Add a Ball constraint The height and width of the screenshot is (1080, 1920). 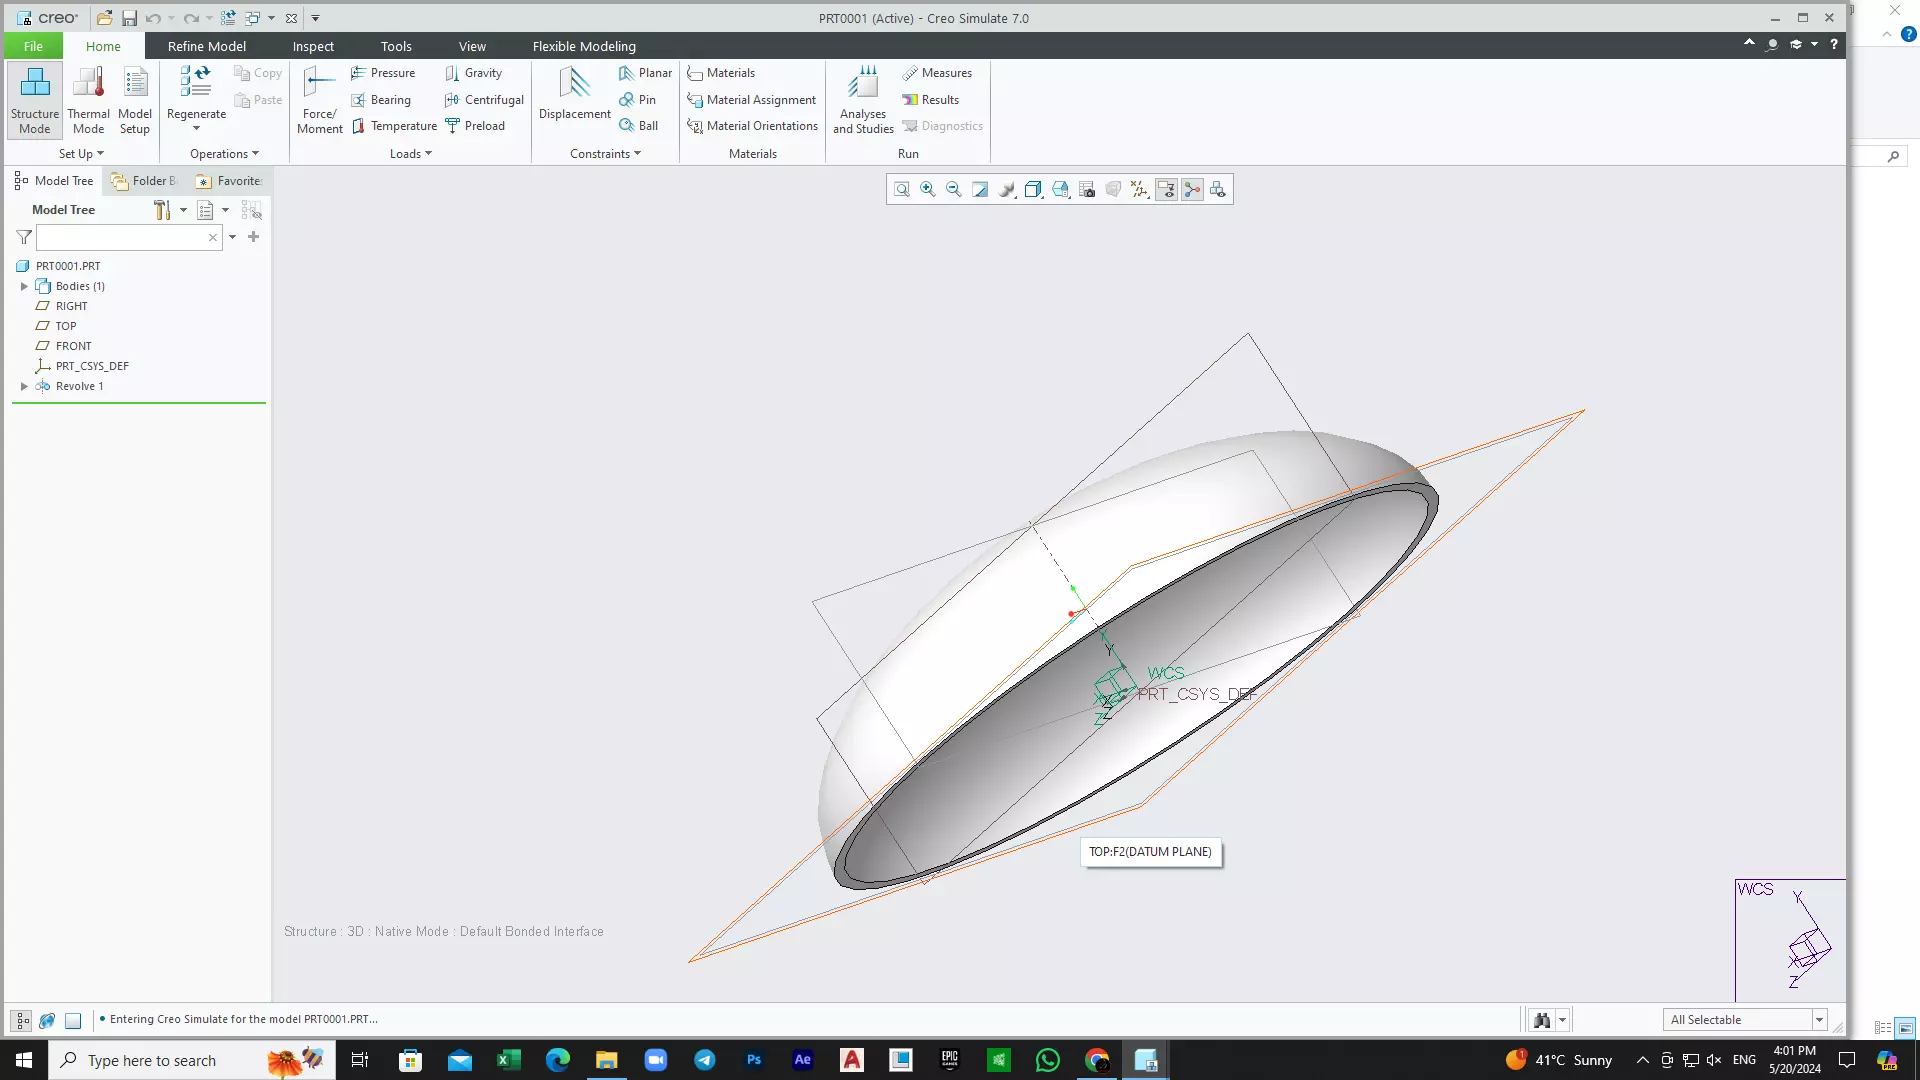(x=638, y=126)
